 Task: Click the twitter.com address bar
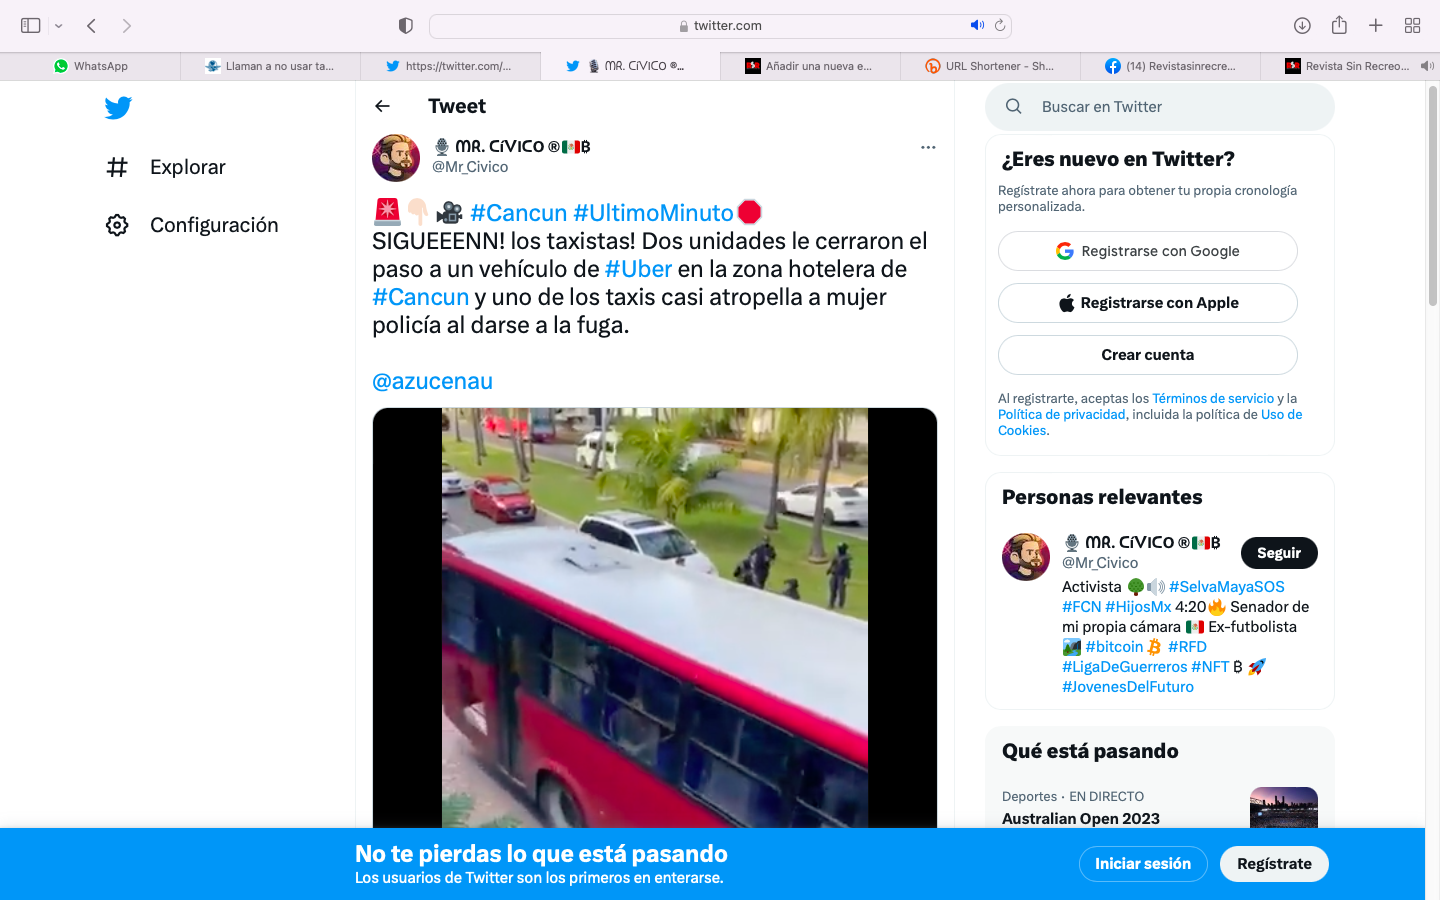point(720,25)
